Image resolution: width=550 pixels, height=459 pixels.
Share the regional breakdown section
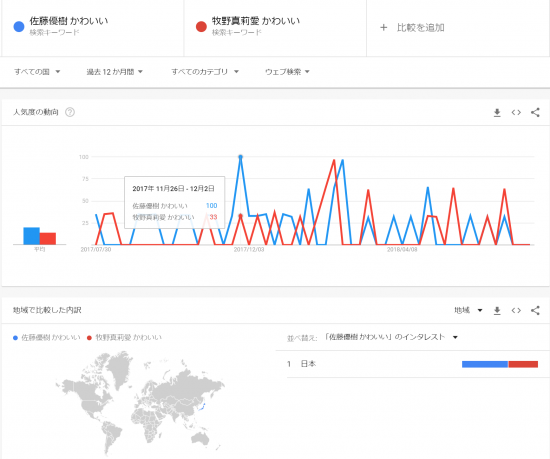coord(535,311)
